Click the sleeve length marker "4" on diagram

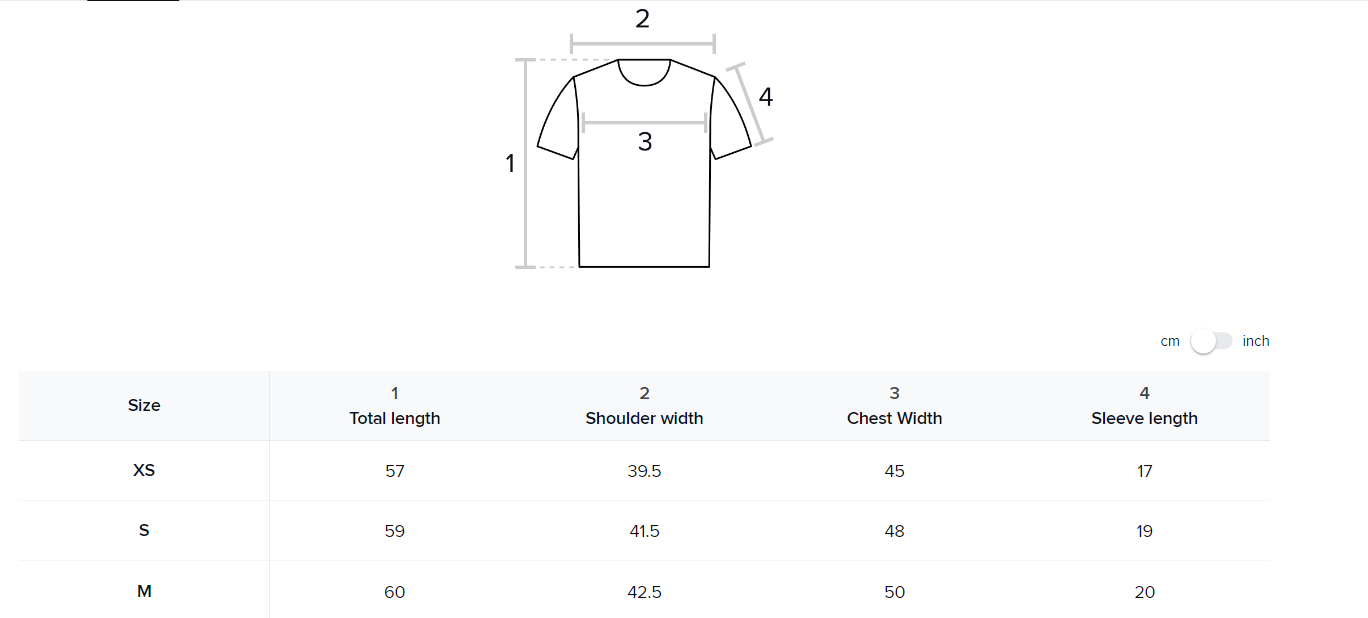tap(766, 98)
